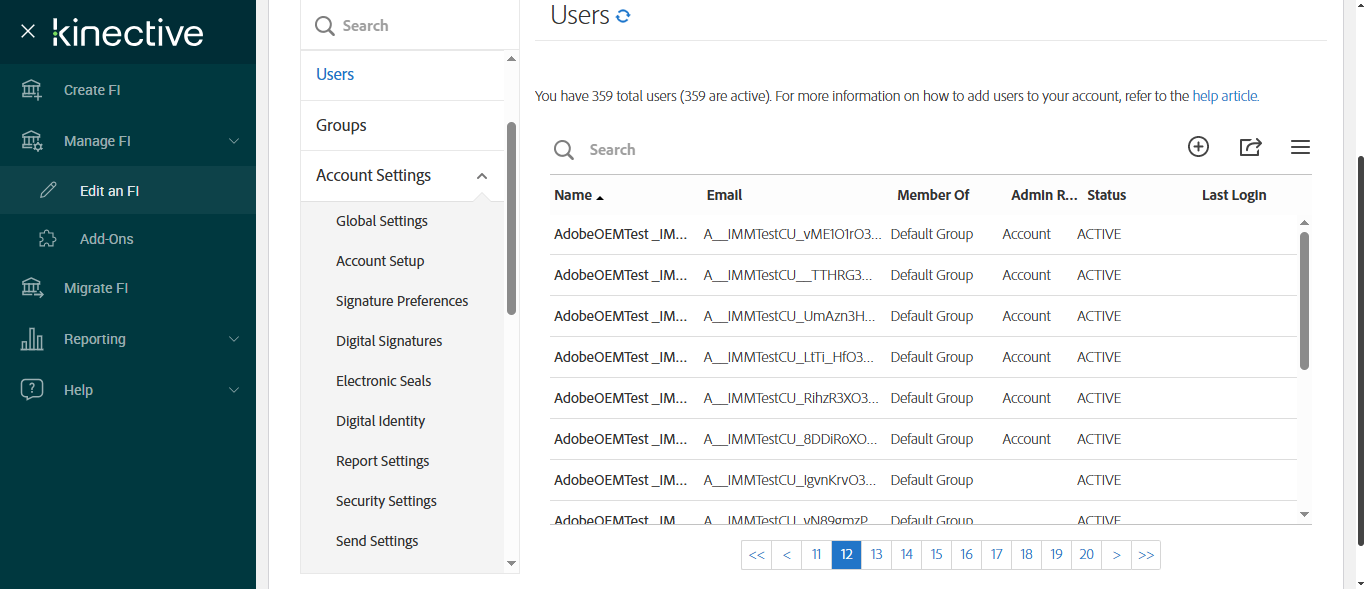Expand the Manage FI chevron

[234, 141]
